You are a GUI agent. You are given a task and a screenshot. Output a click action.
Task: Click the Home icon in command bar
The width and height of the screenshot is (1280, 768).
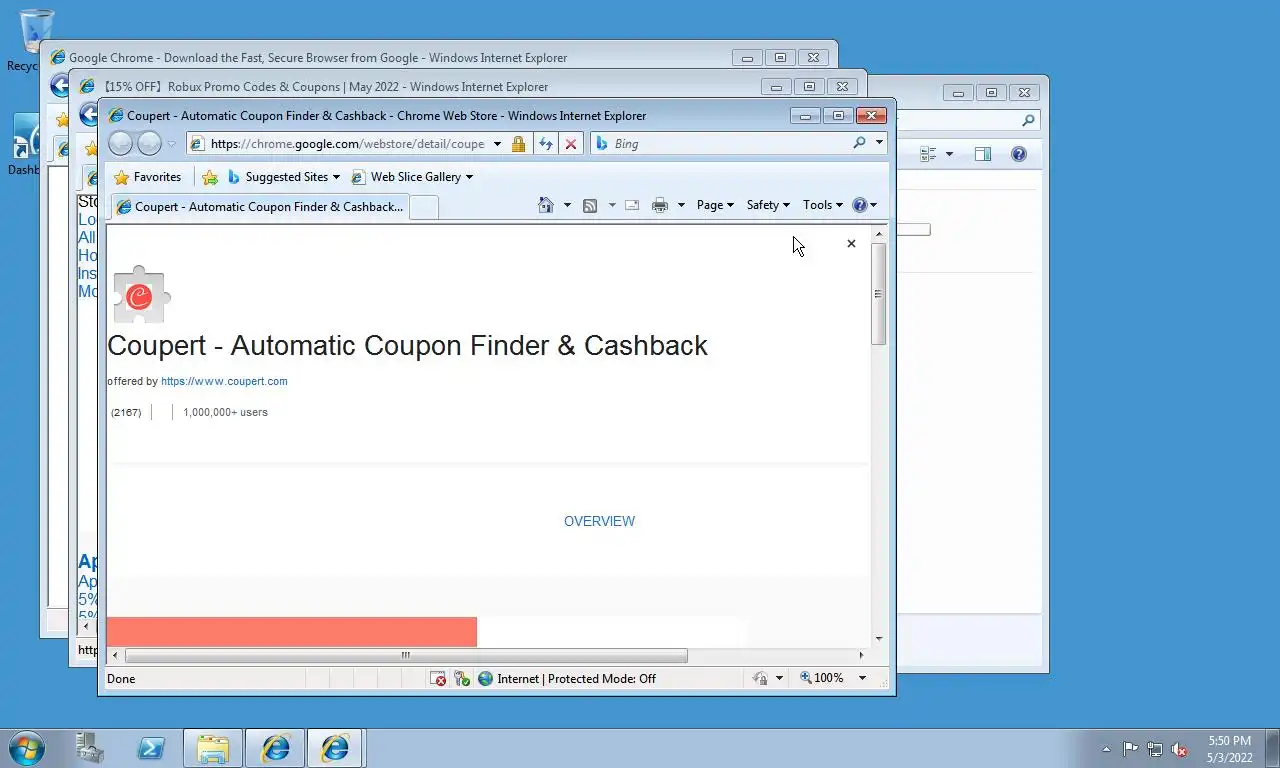[x=546, y=205]
